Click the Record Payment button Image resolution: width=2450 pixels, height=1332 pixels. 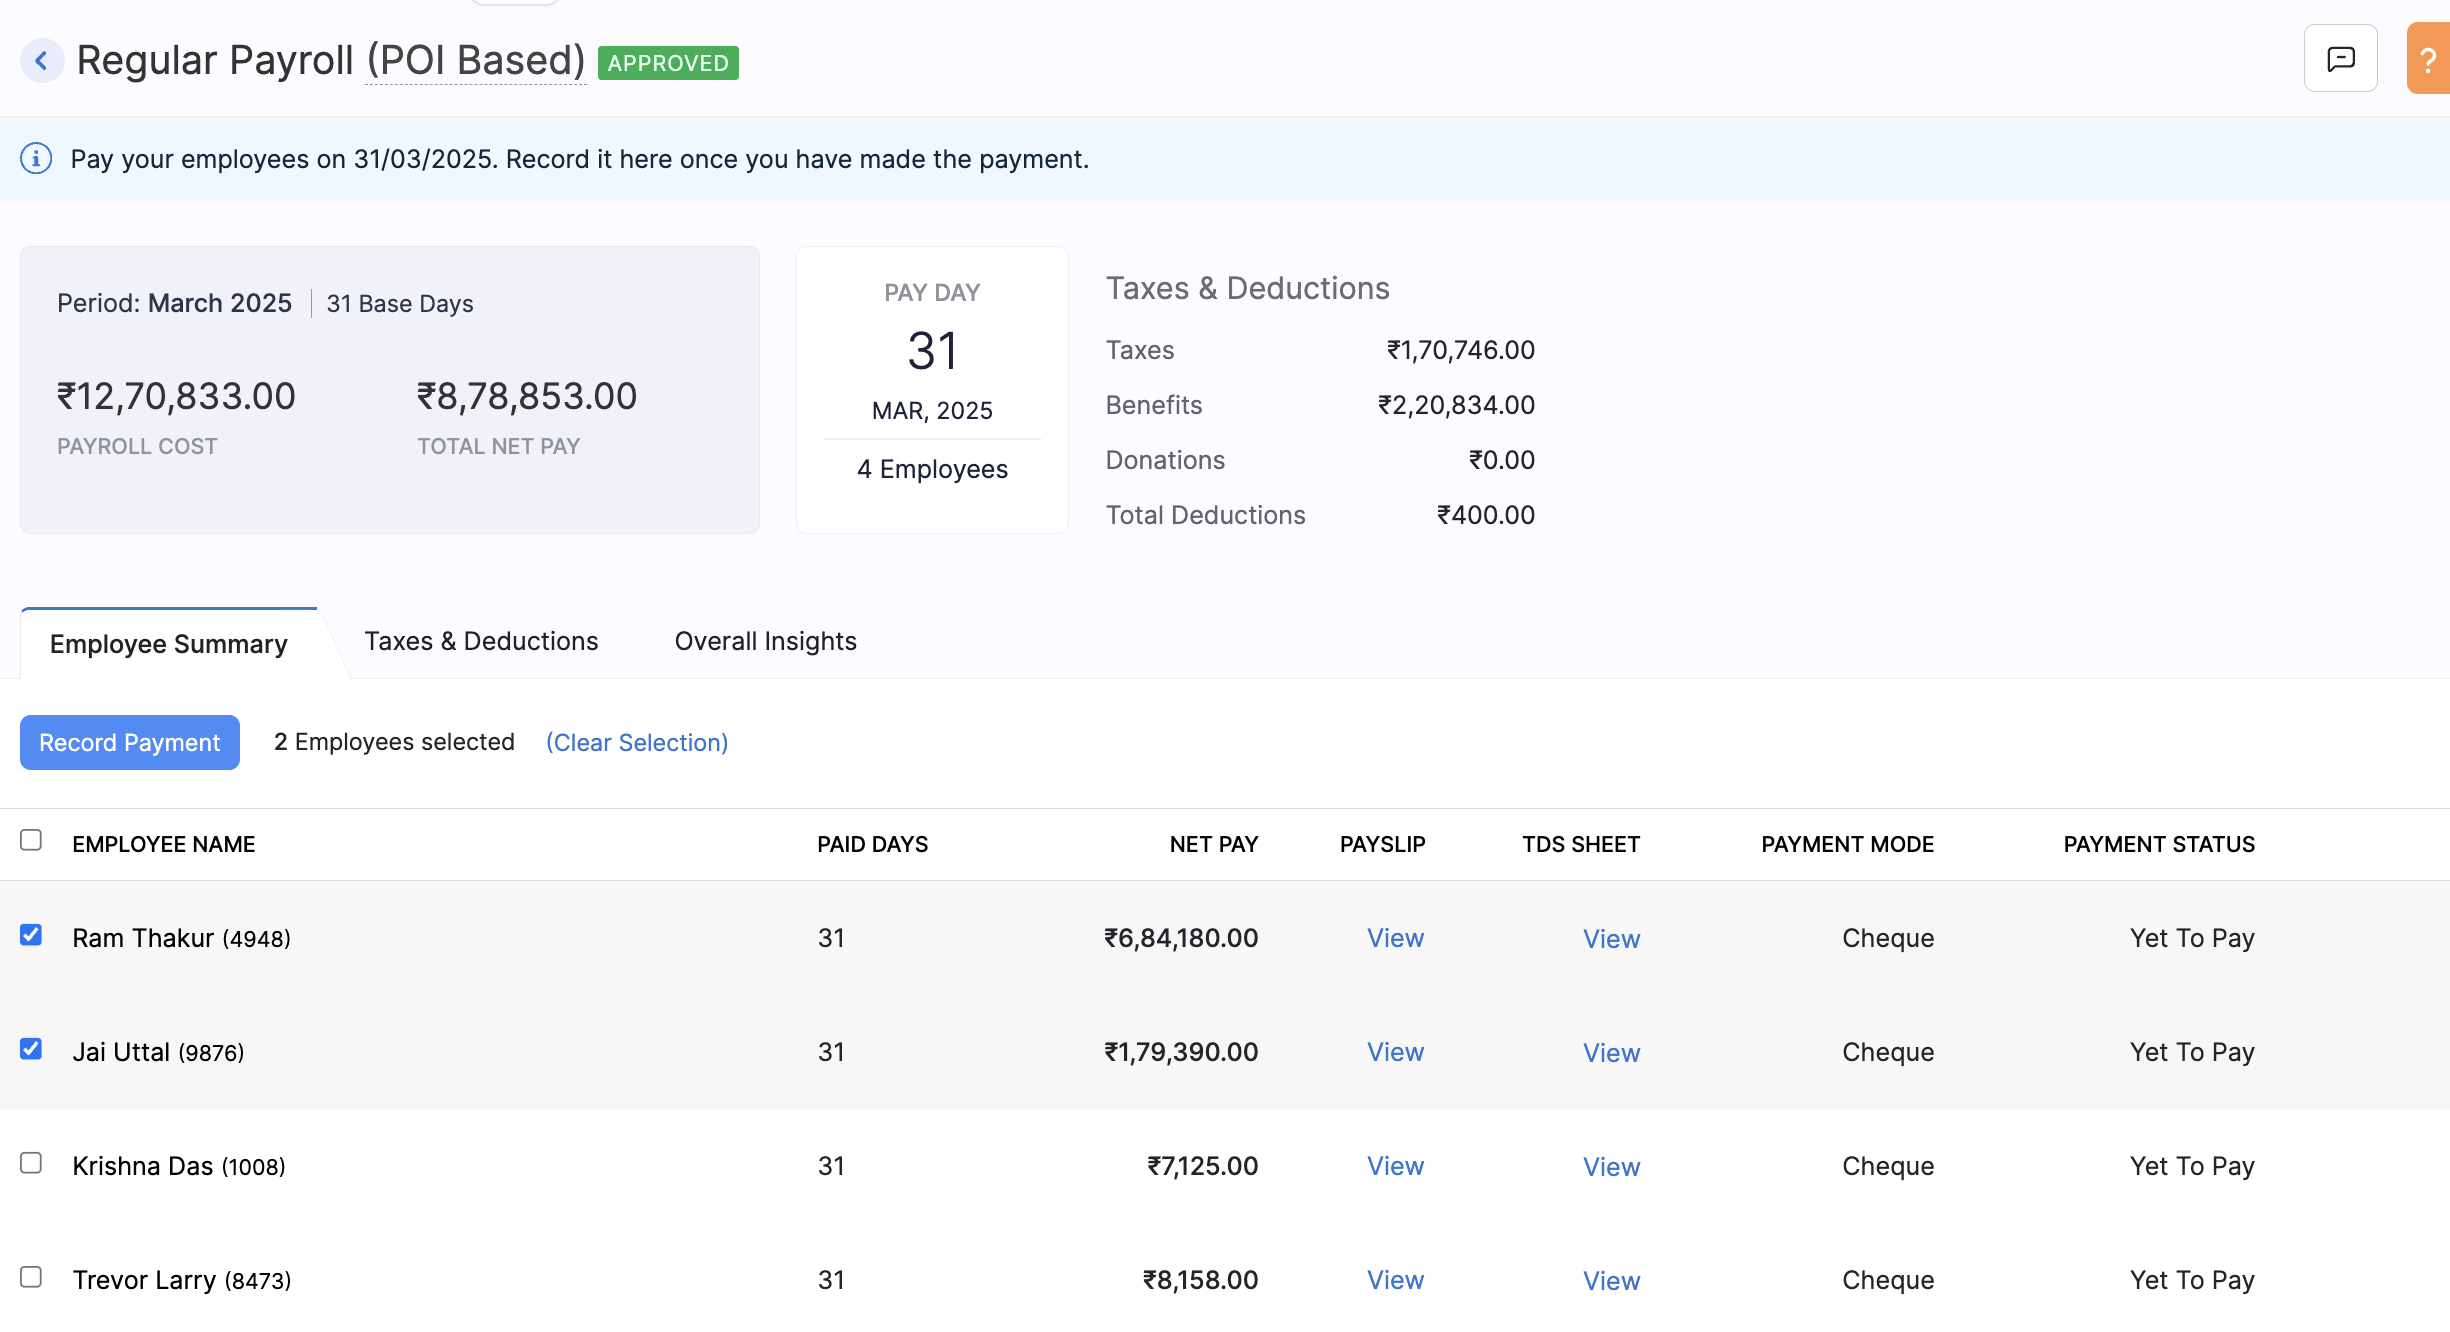pos(130,742)
